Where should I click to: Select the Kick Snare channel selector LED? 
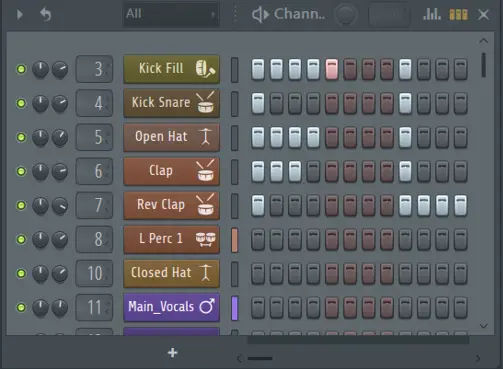pyautogui.click(x=235, y=104)
